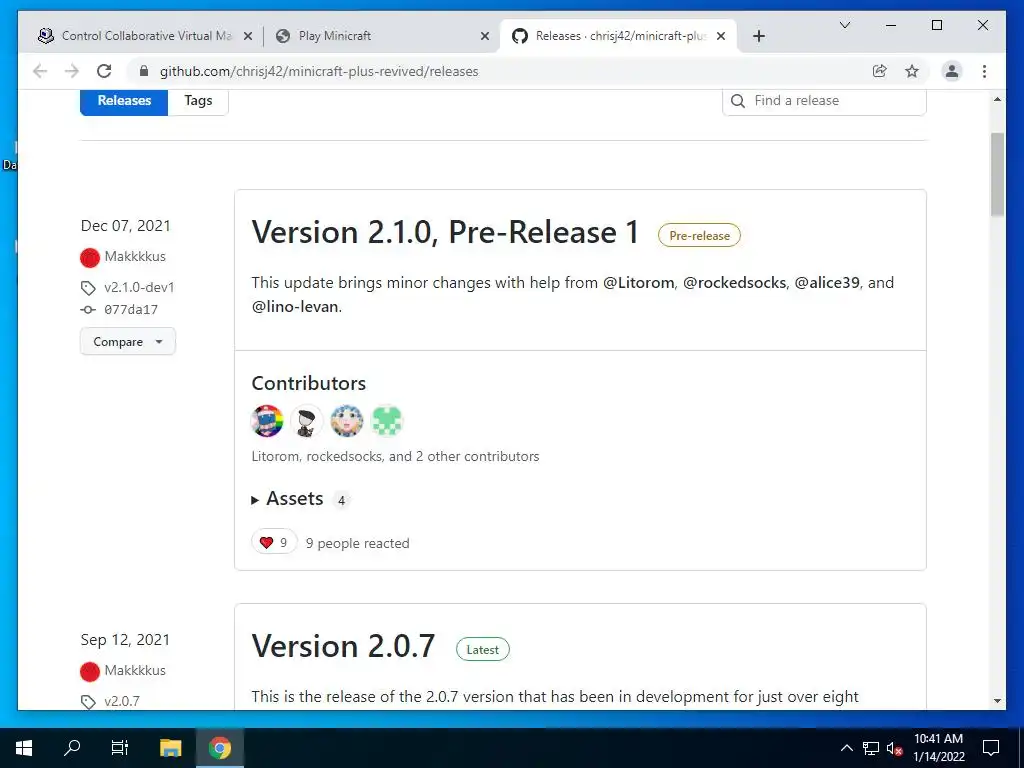This screenshot has height=768, width=1024.
Task: Open the tab search chevron
Action: click(x=844, y=25)
